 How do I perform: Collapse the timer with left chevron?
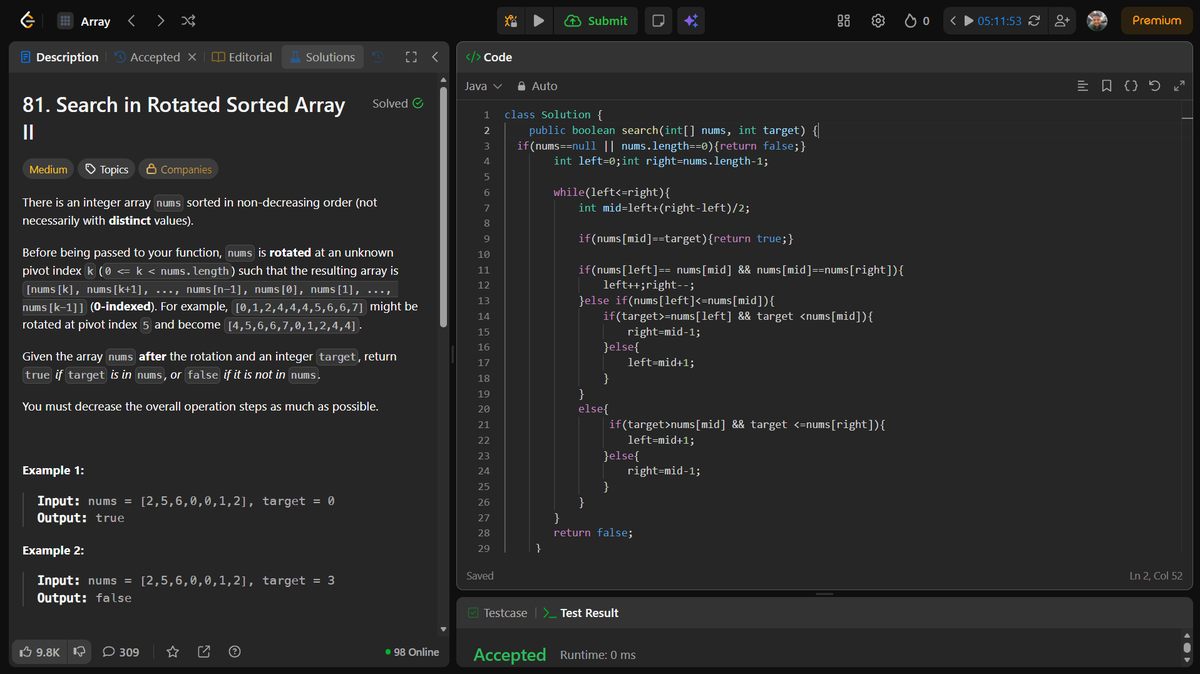point(953,21)
